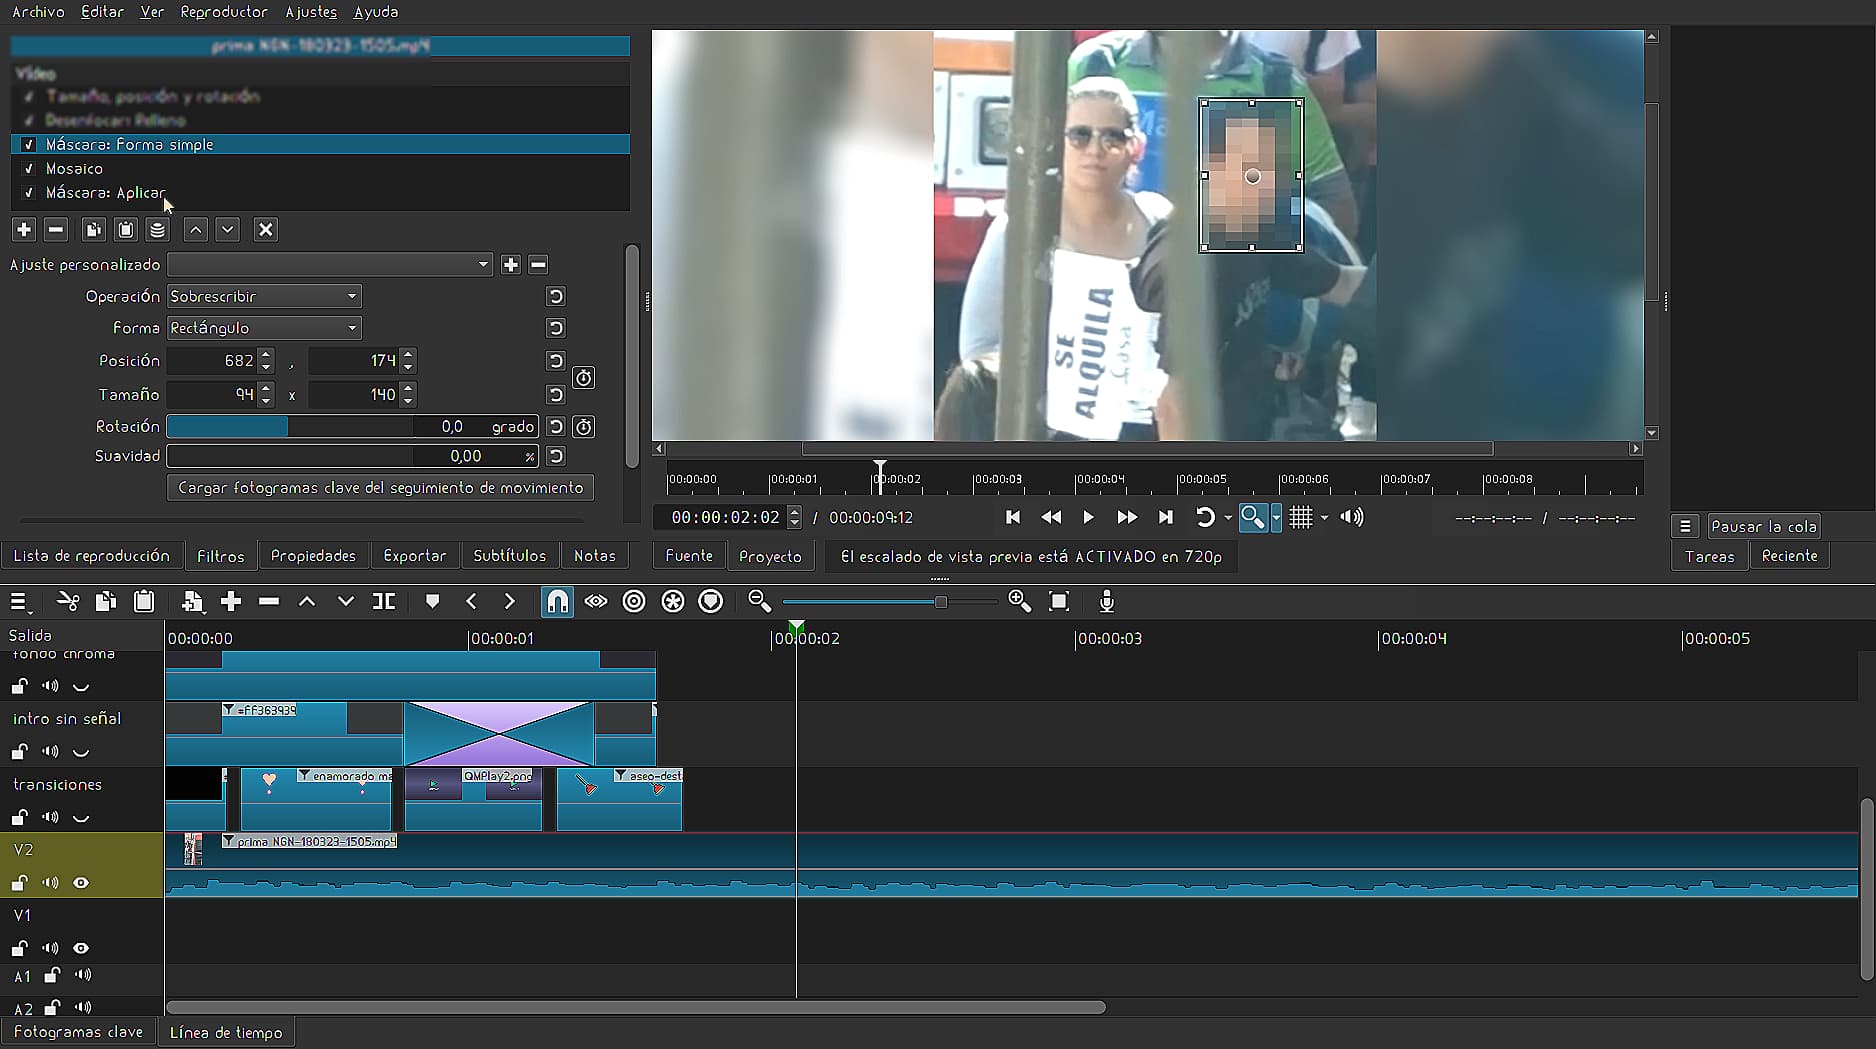Image resolution: width=1876 pixels, height=1049 pixels.
Task: Click the scrub while dragging eye icon
Action: point(596,601)
